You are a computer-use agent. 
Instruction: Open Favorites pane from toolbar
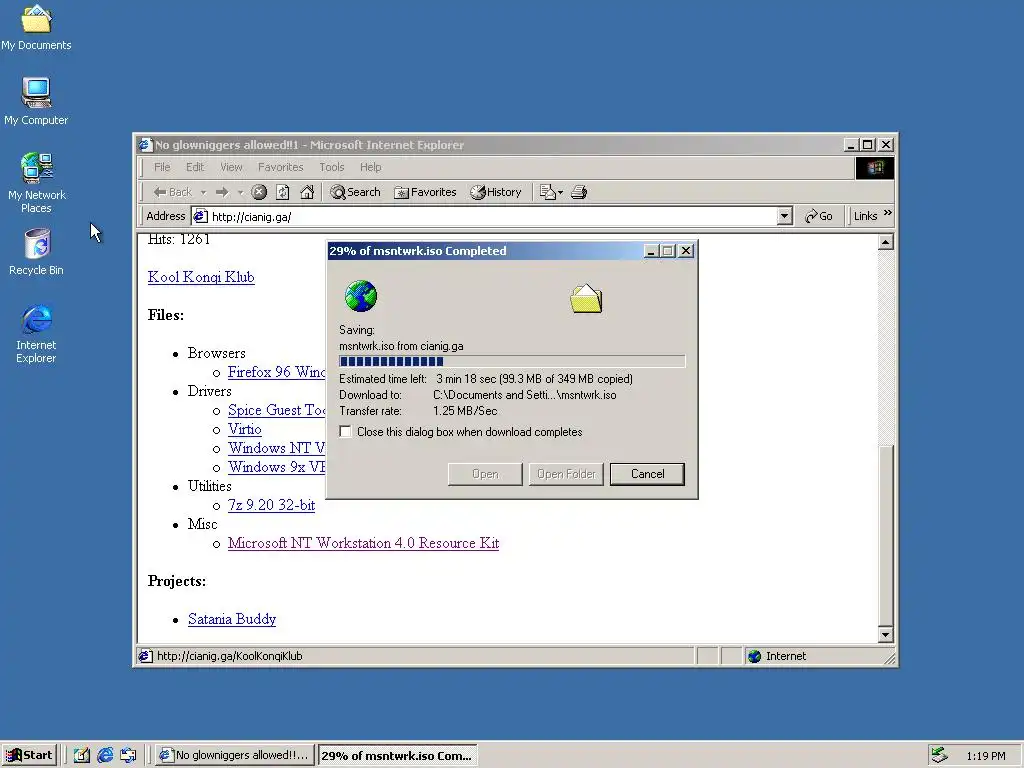425,192
